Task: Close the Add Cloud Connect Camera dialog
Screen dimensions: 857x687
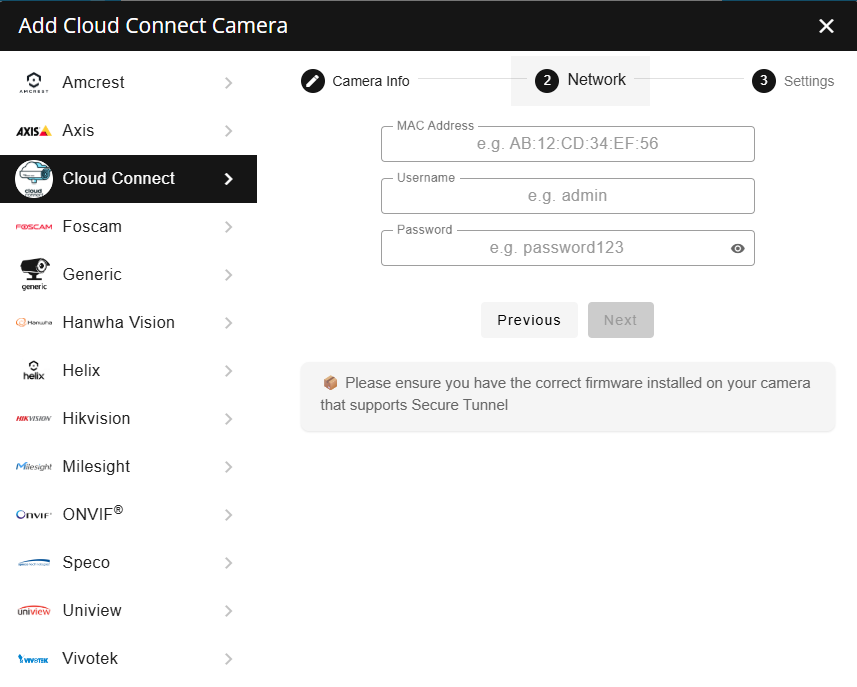Action: [x=826, y=26]
